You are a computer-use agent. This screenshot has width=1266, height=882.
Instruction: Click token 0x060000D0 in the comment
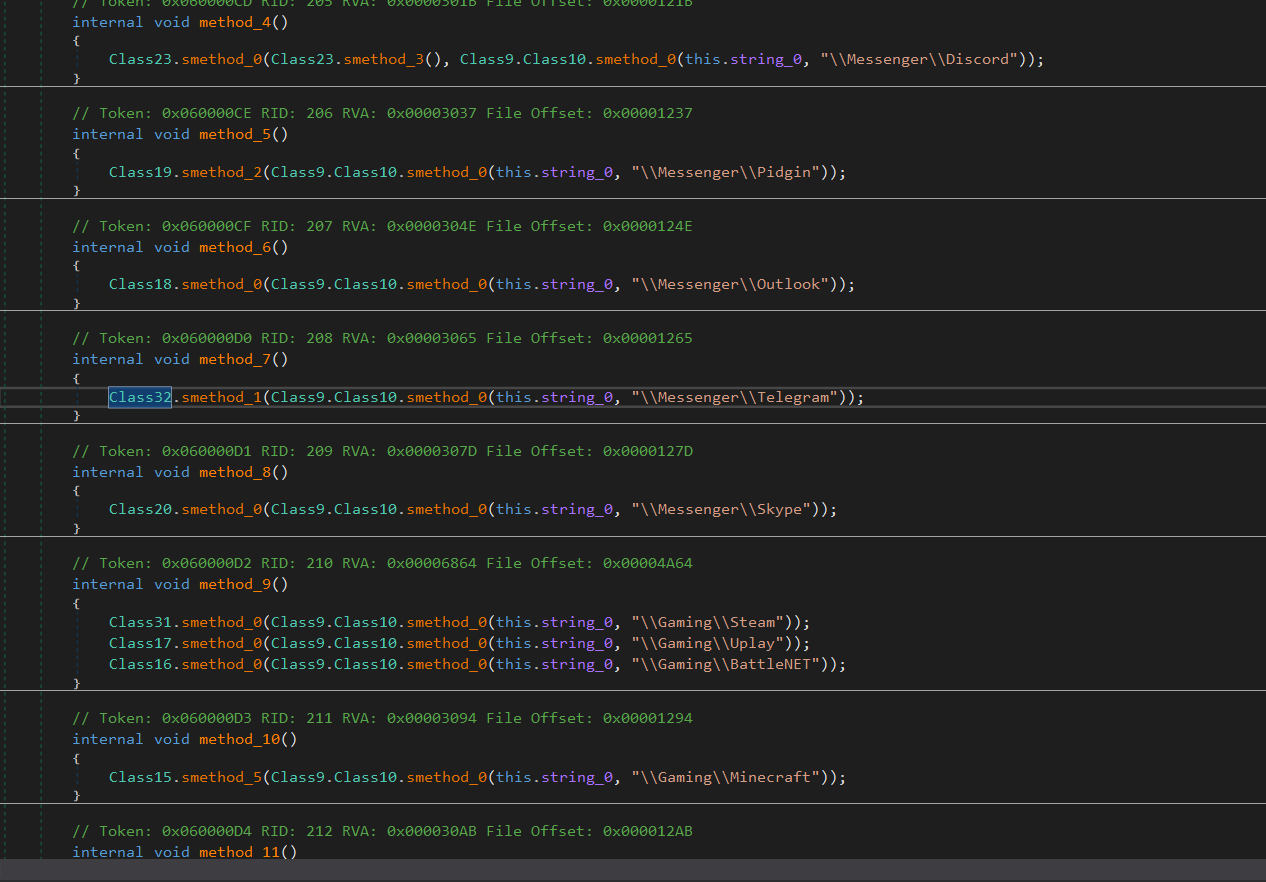(206, 338)
